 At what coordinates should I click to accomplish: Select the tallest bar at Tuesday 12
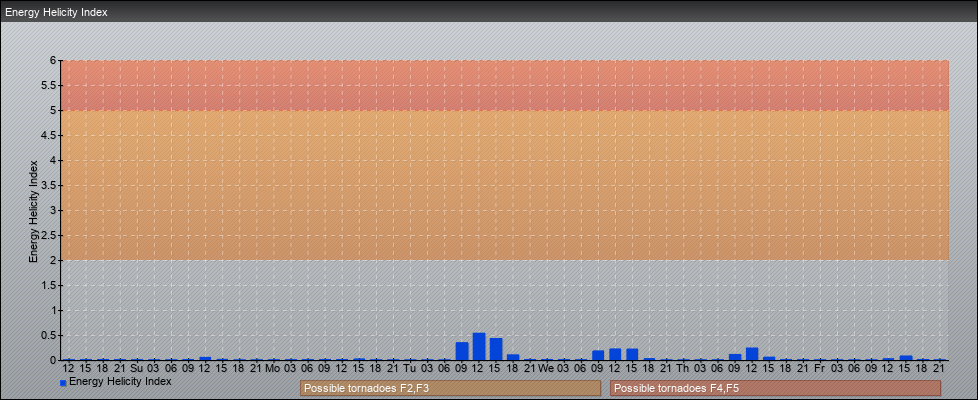[x=479, y=346]
